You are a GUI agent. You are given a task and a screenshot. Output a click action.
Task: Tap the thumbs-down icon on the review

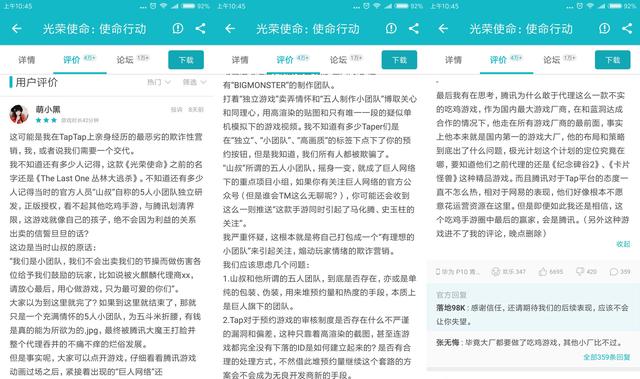pyautogui.click(x=580, y=271)
